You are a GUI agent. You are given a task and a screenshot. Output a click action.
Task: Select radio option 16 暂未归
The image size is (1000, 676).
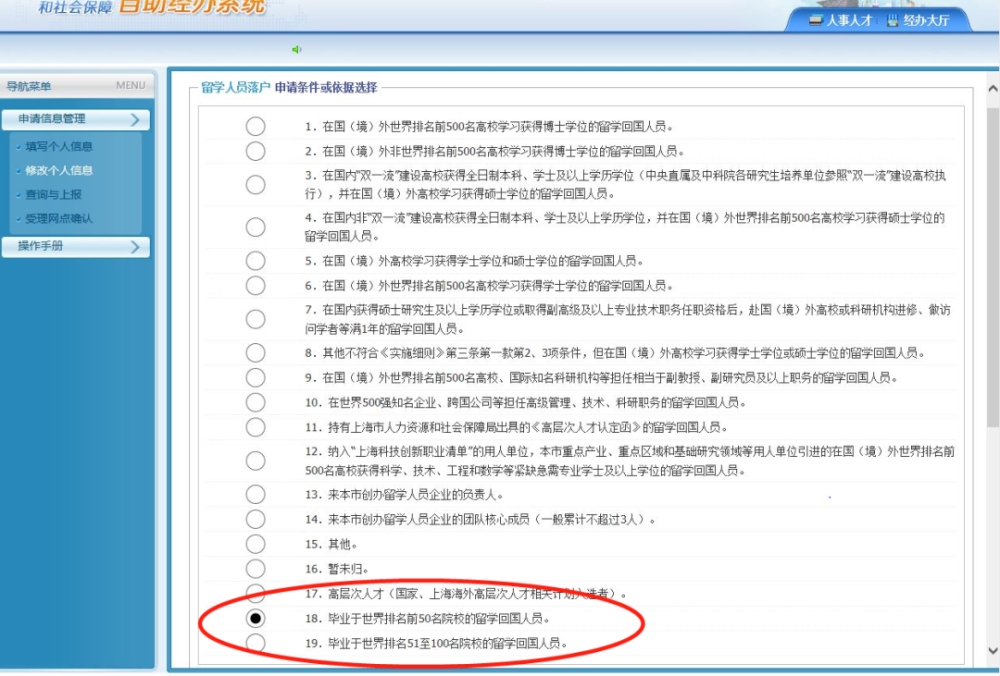tap(255, 568)
